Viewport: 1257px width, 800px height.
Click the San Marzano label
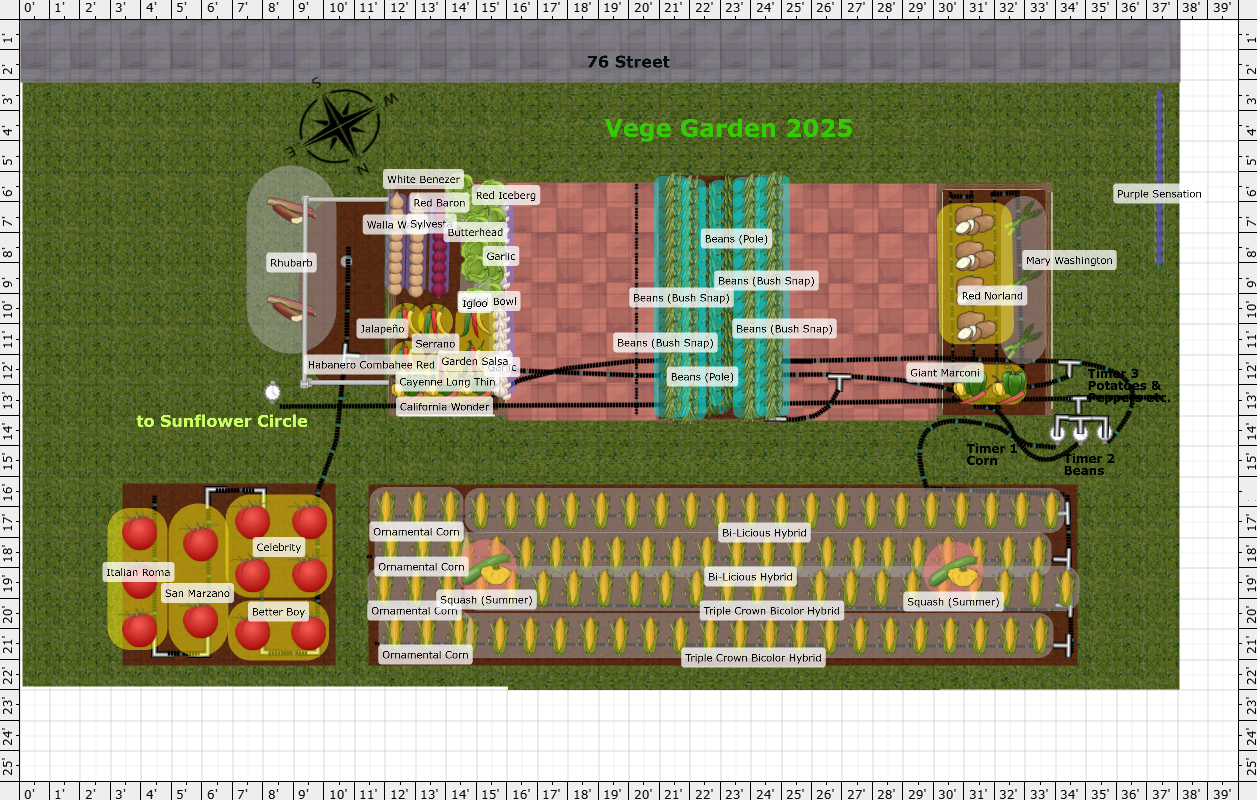[x=198, y=593]
